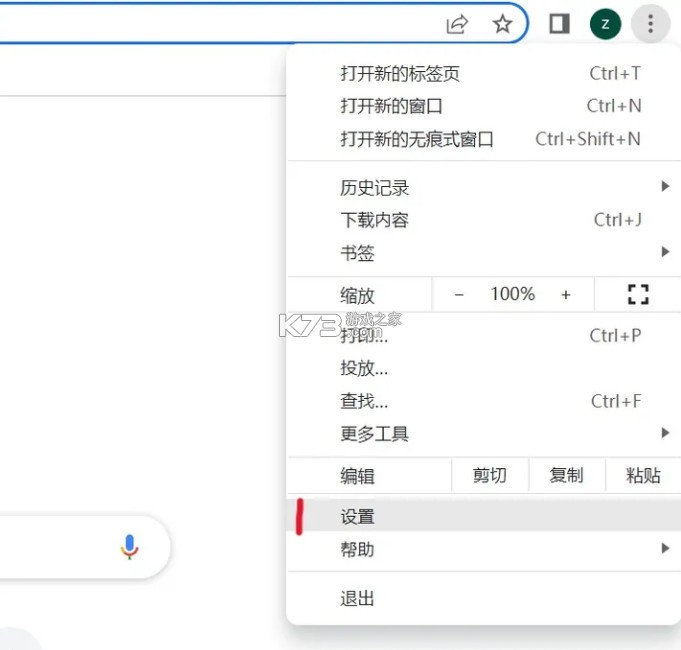Enter fullscreen mode via zoom row icon
This screenshot has height=650, width=681.
(637, 294)
